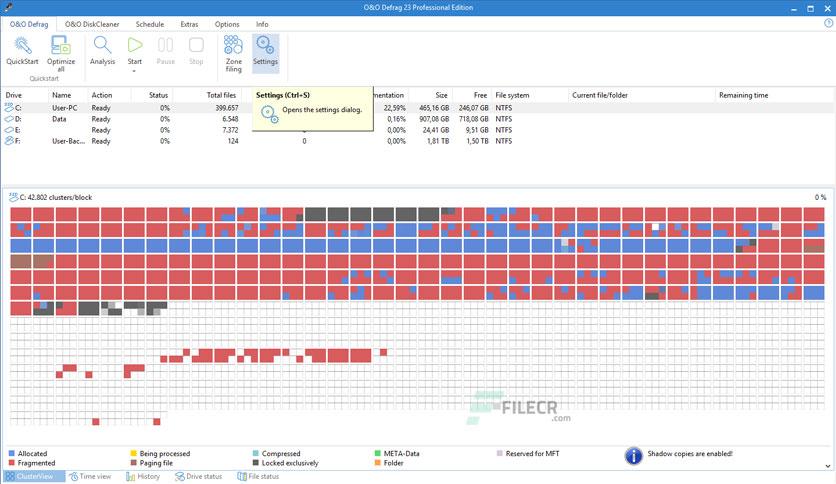Open the Info ribbon tab
Image resolution: width=836 pixels, height=484 pixels.
tap(262, 24)
